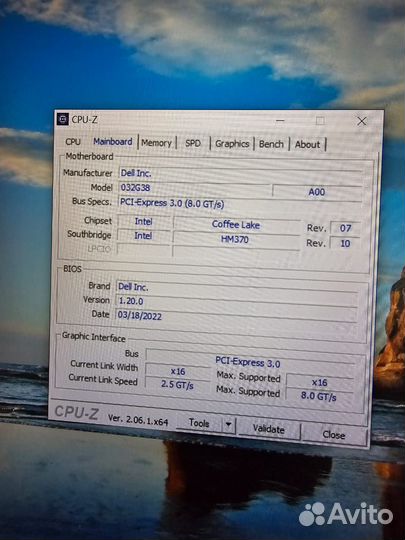
Task: Click the 'Ver. 2.06.1.x64' version text
Action: click(138, 419)
